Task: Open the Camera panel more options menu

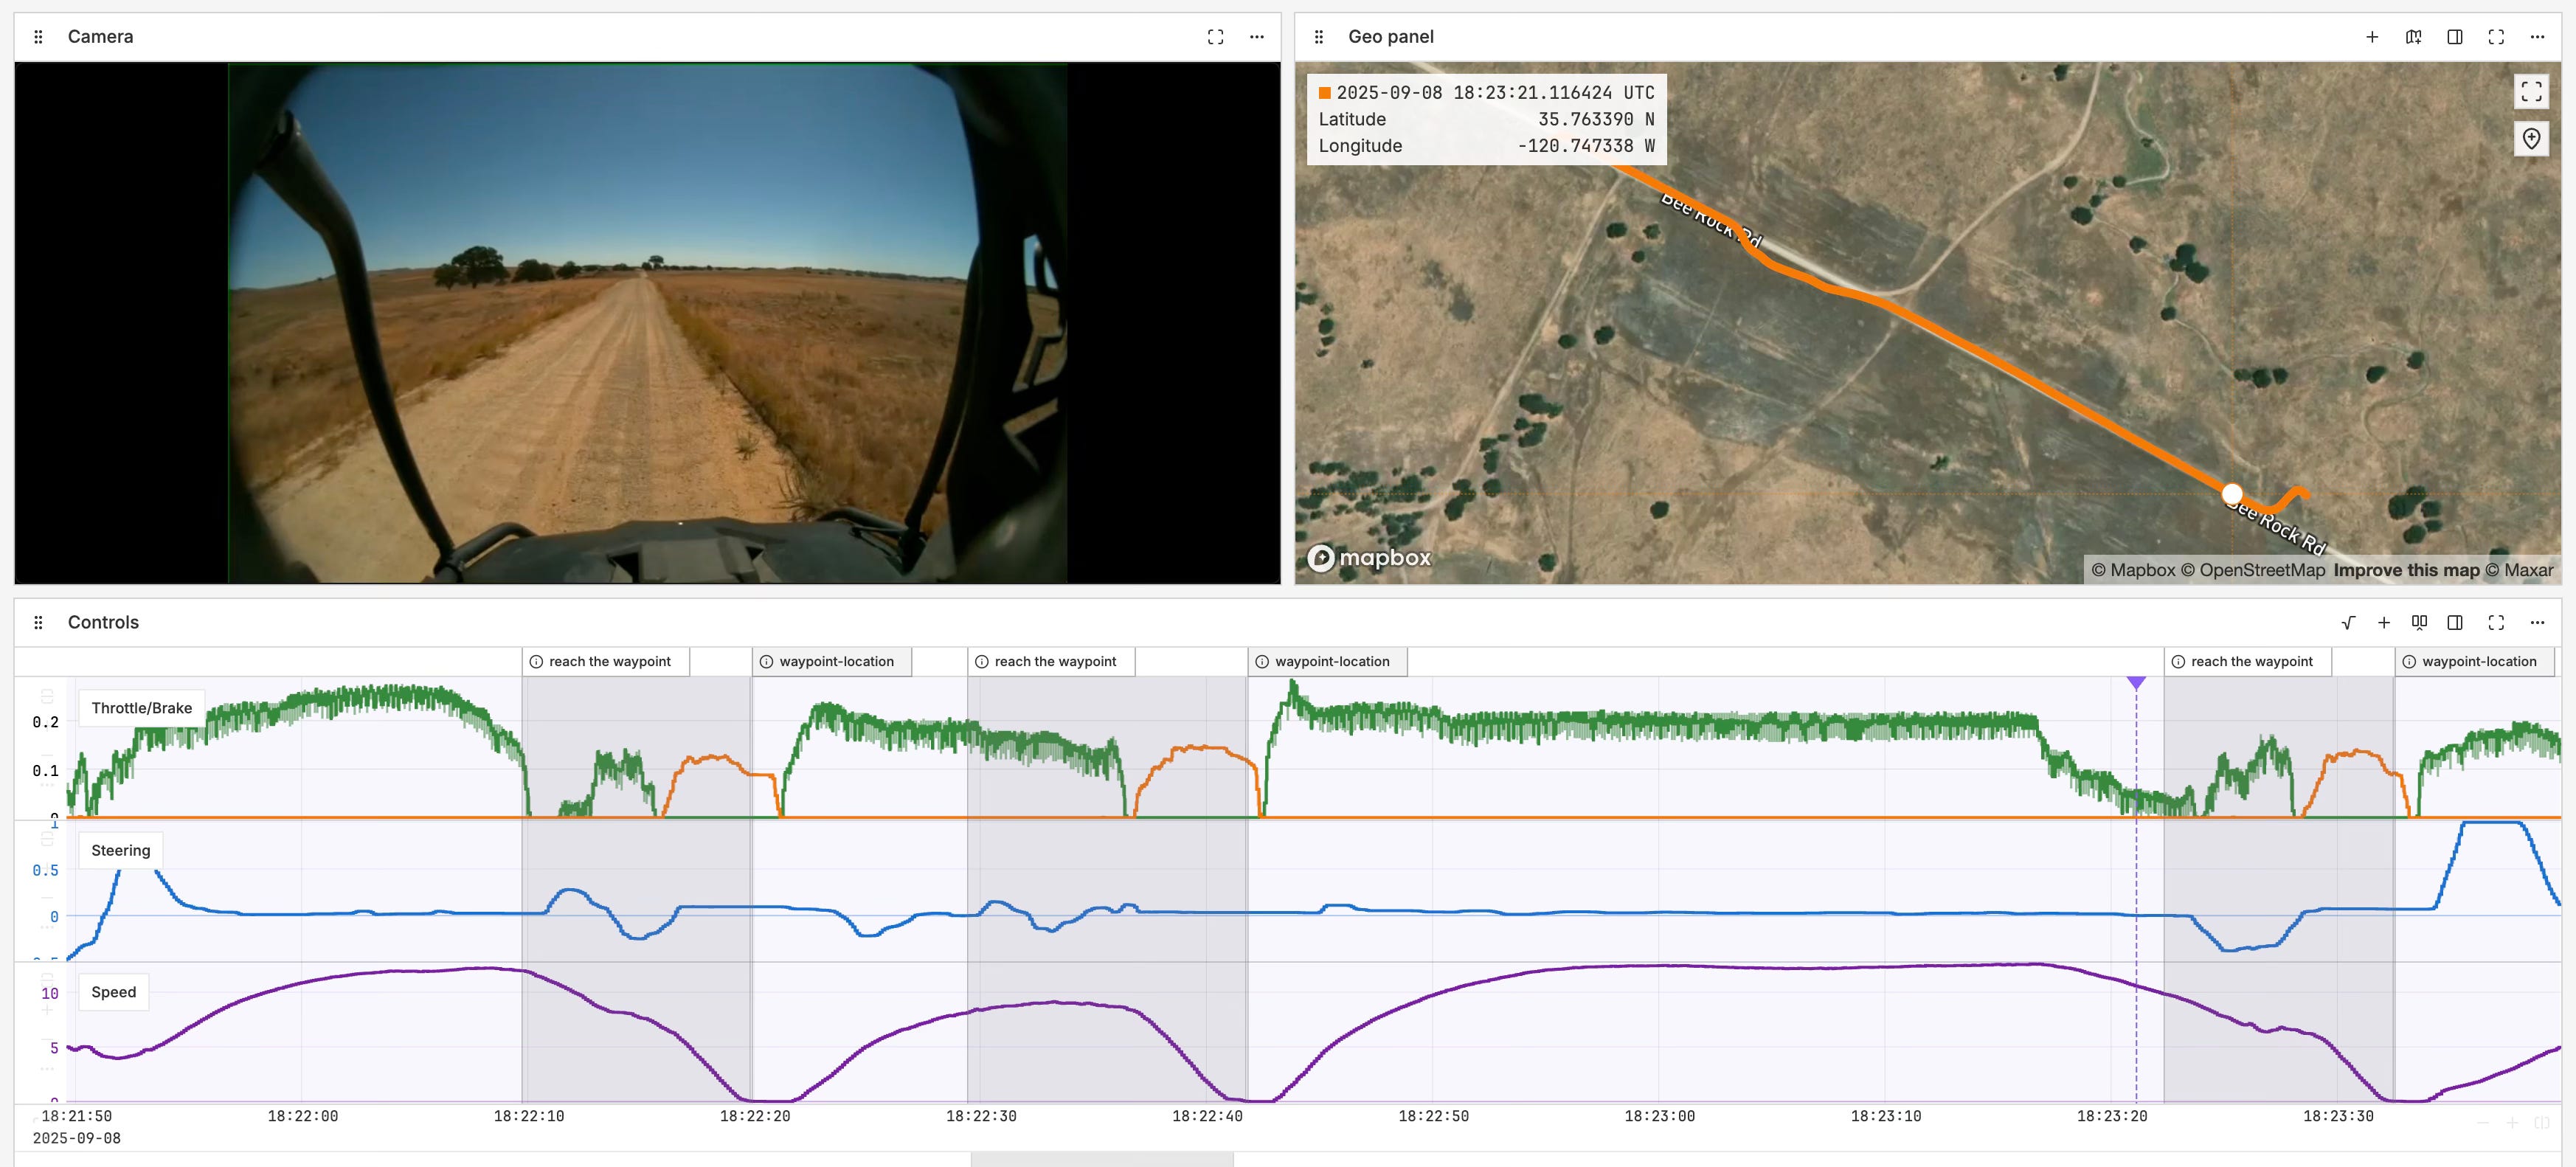Action: tap(1257, 37)
